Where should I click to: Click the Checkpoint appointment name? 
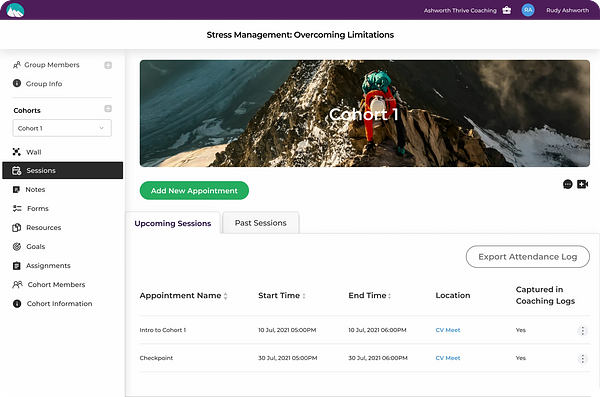156,358
